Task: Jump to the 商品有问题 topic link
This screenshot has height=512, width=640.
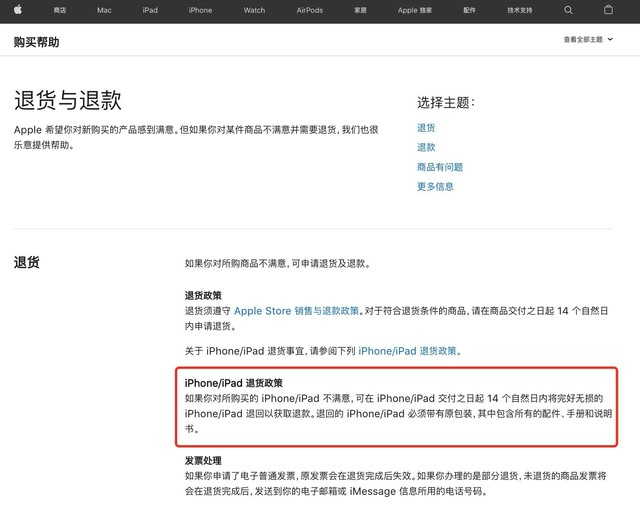Action: 440,167
